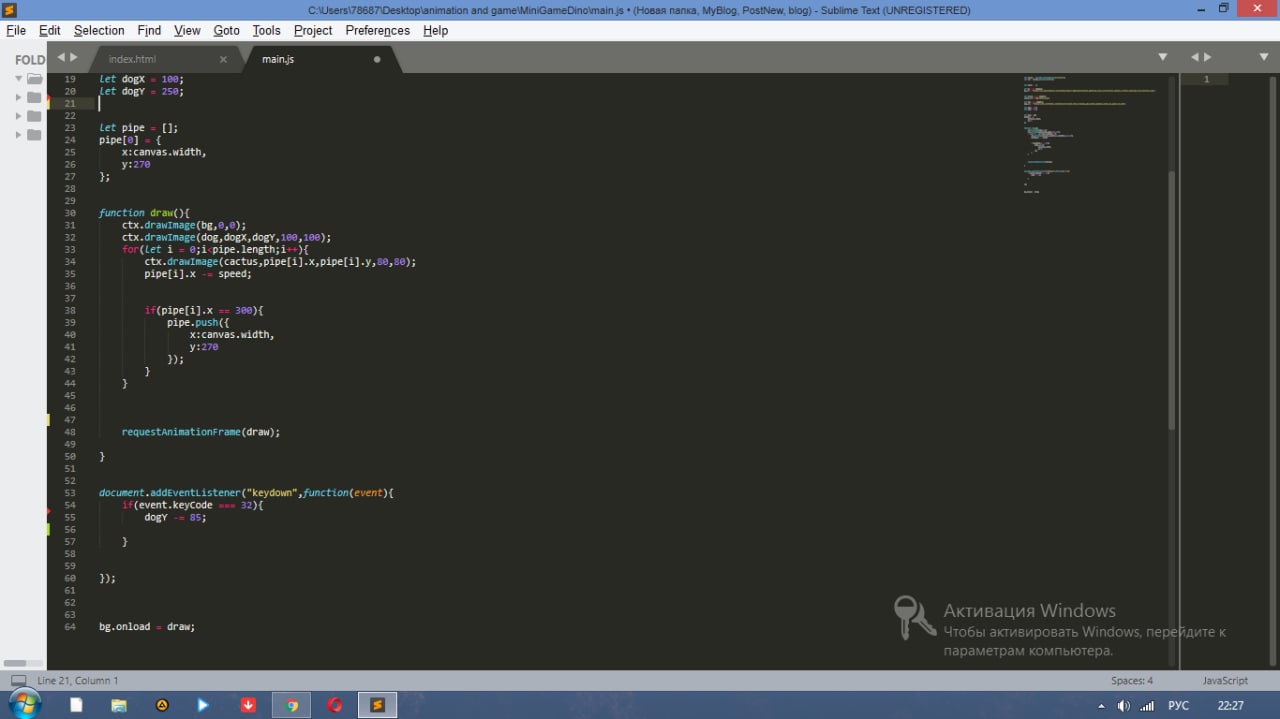Click the horizontal scrollbar in sidebar

pos(15,663)
